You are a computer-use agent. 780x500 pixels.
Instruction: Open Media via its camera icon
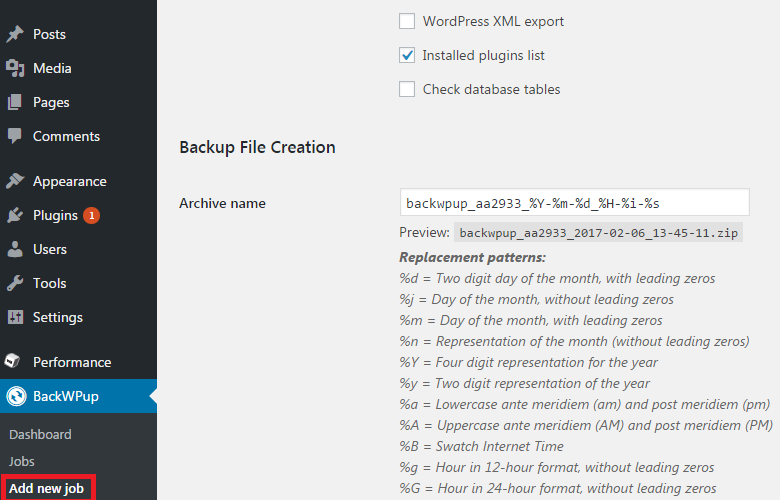click(15, 68)
